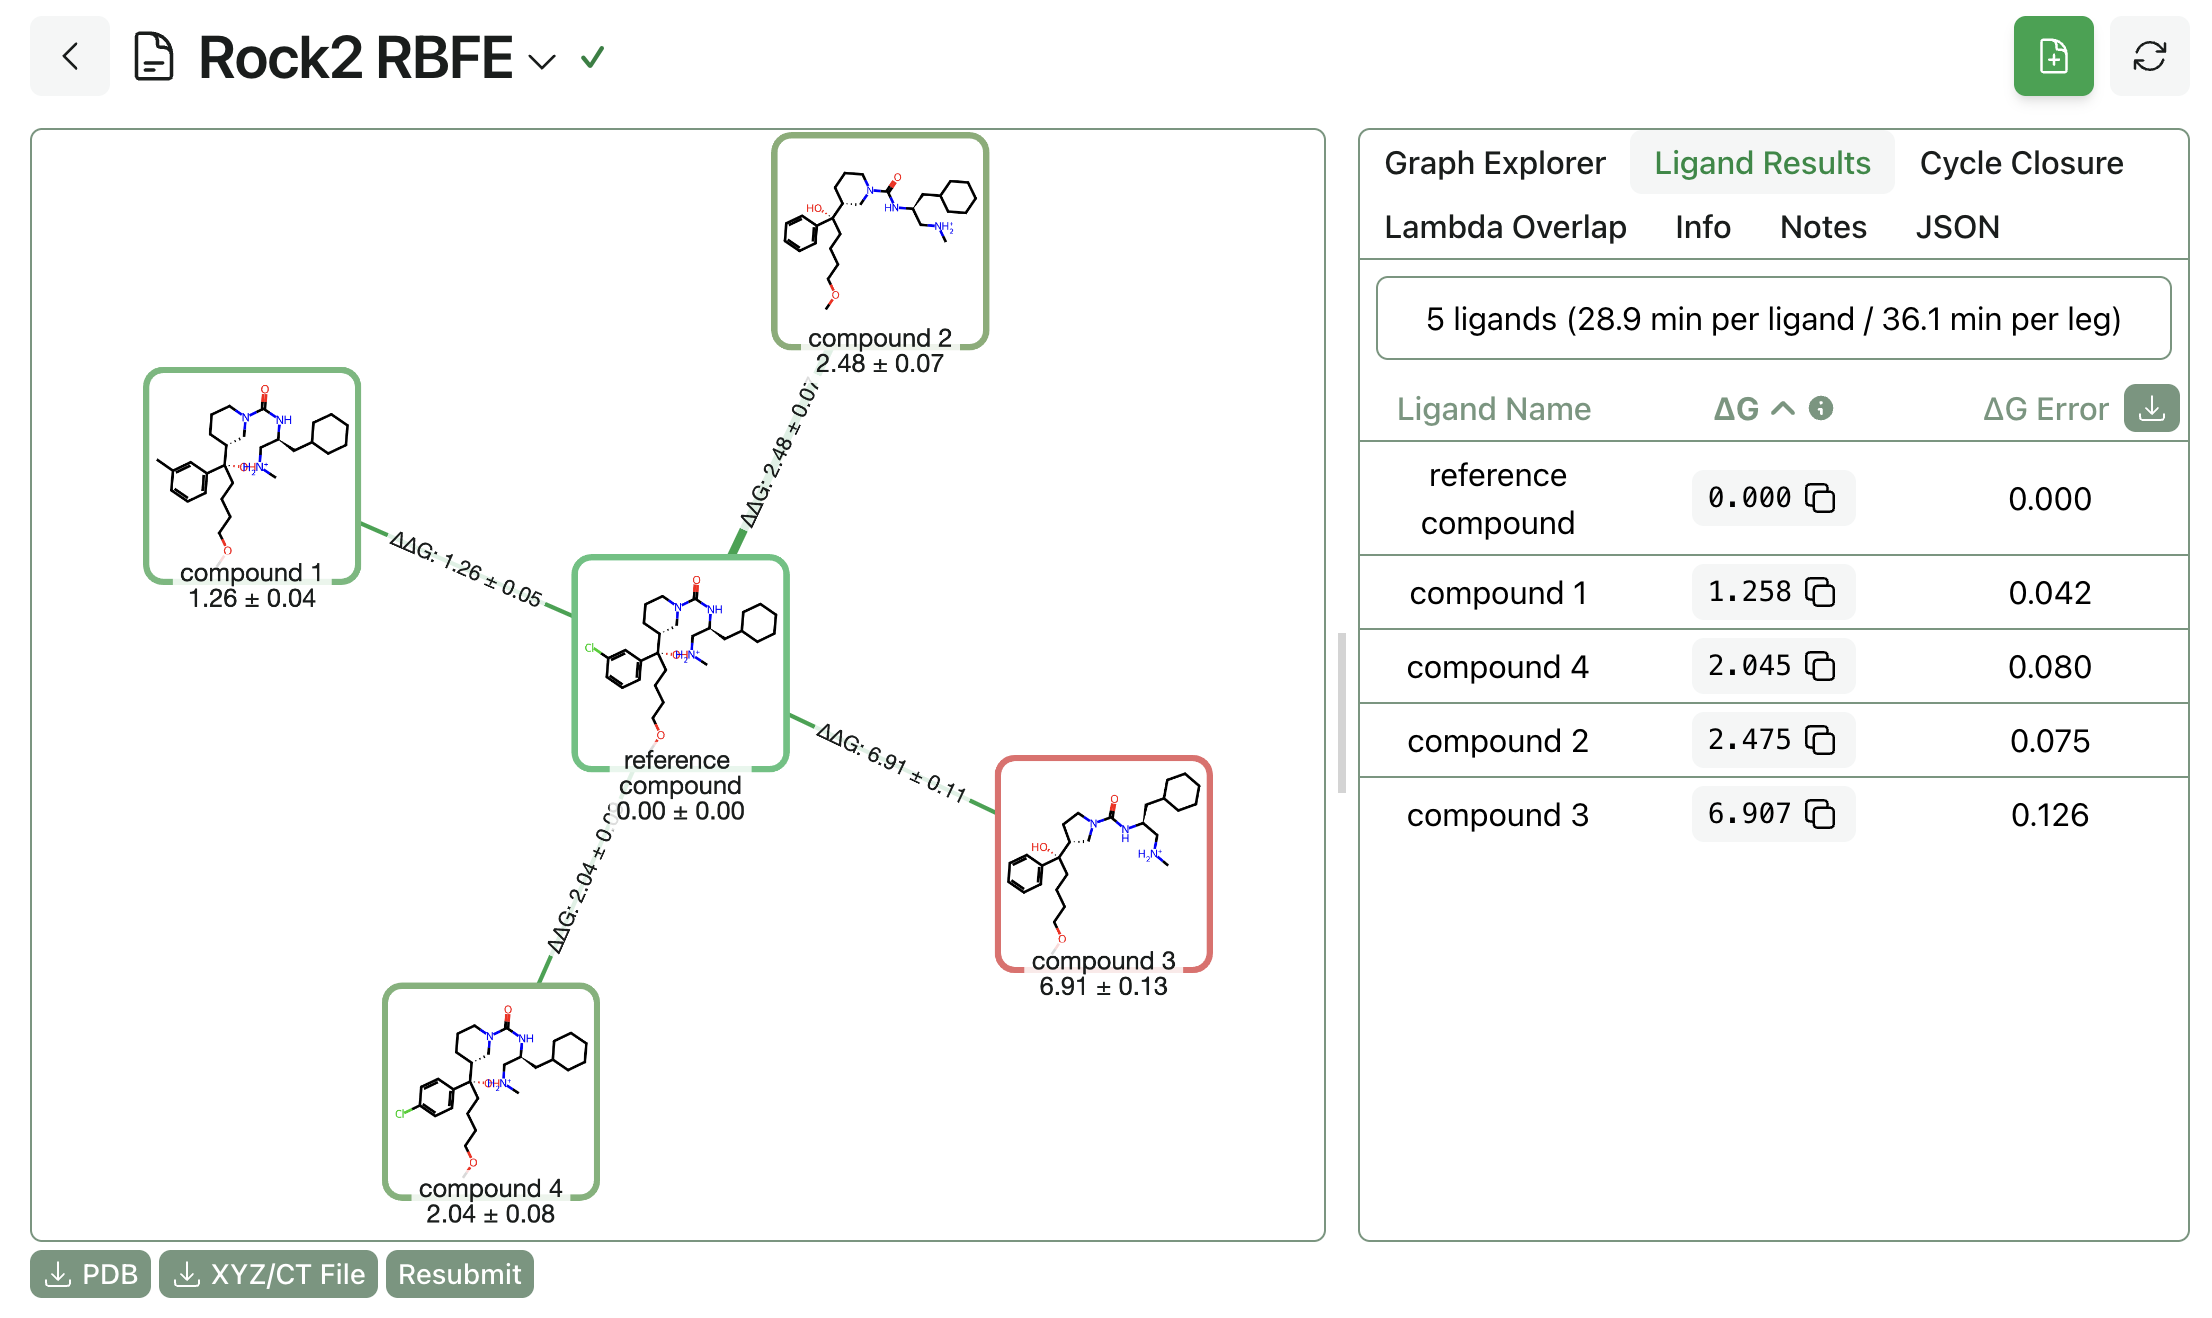
Task: Copy the reference compound ΔG value
Action: (x=1822, y=497)
